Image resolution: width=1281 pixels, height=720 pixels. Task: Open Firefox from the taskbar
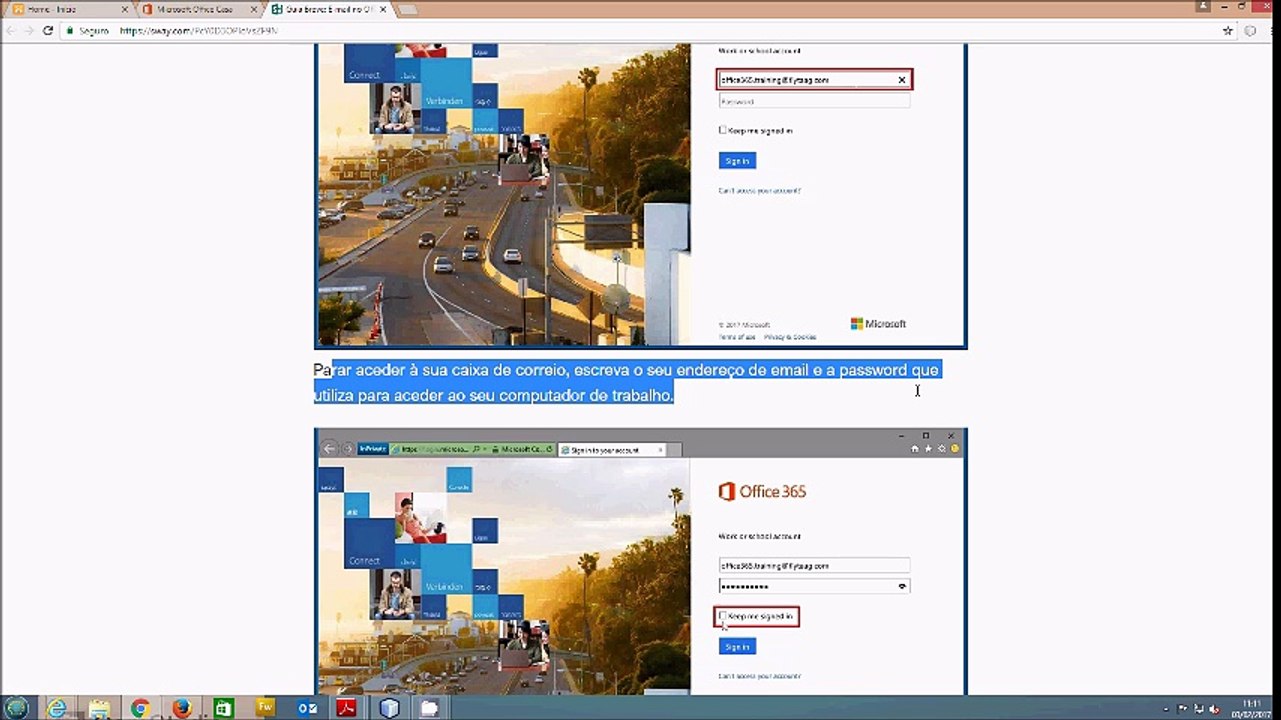pos(182,708)
